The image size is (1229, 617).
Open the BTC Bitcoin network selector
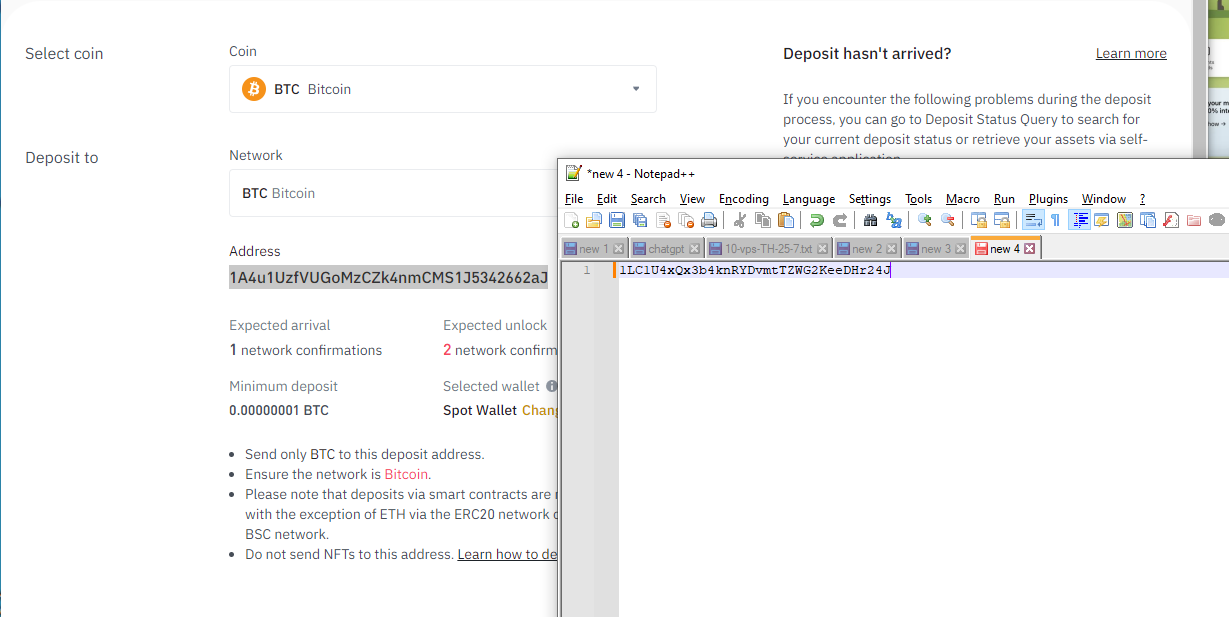click(x=393, y=193)
